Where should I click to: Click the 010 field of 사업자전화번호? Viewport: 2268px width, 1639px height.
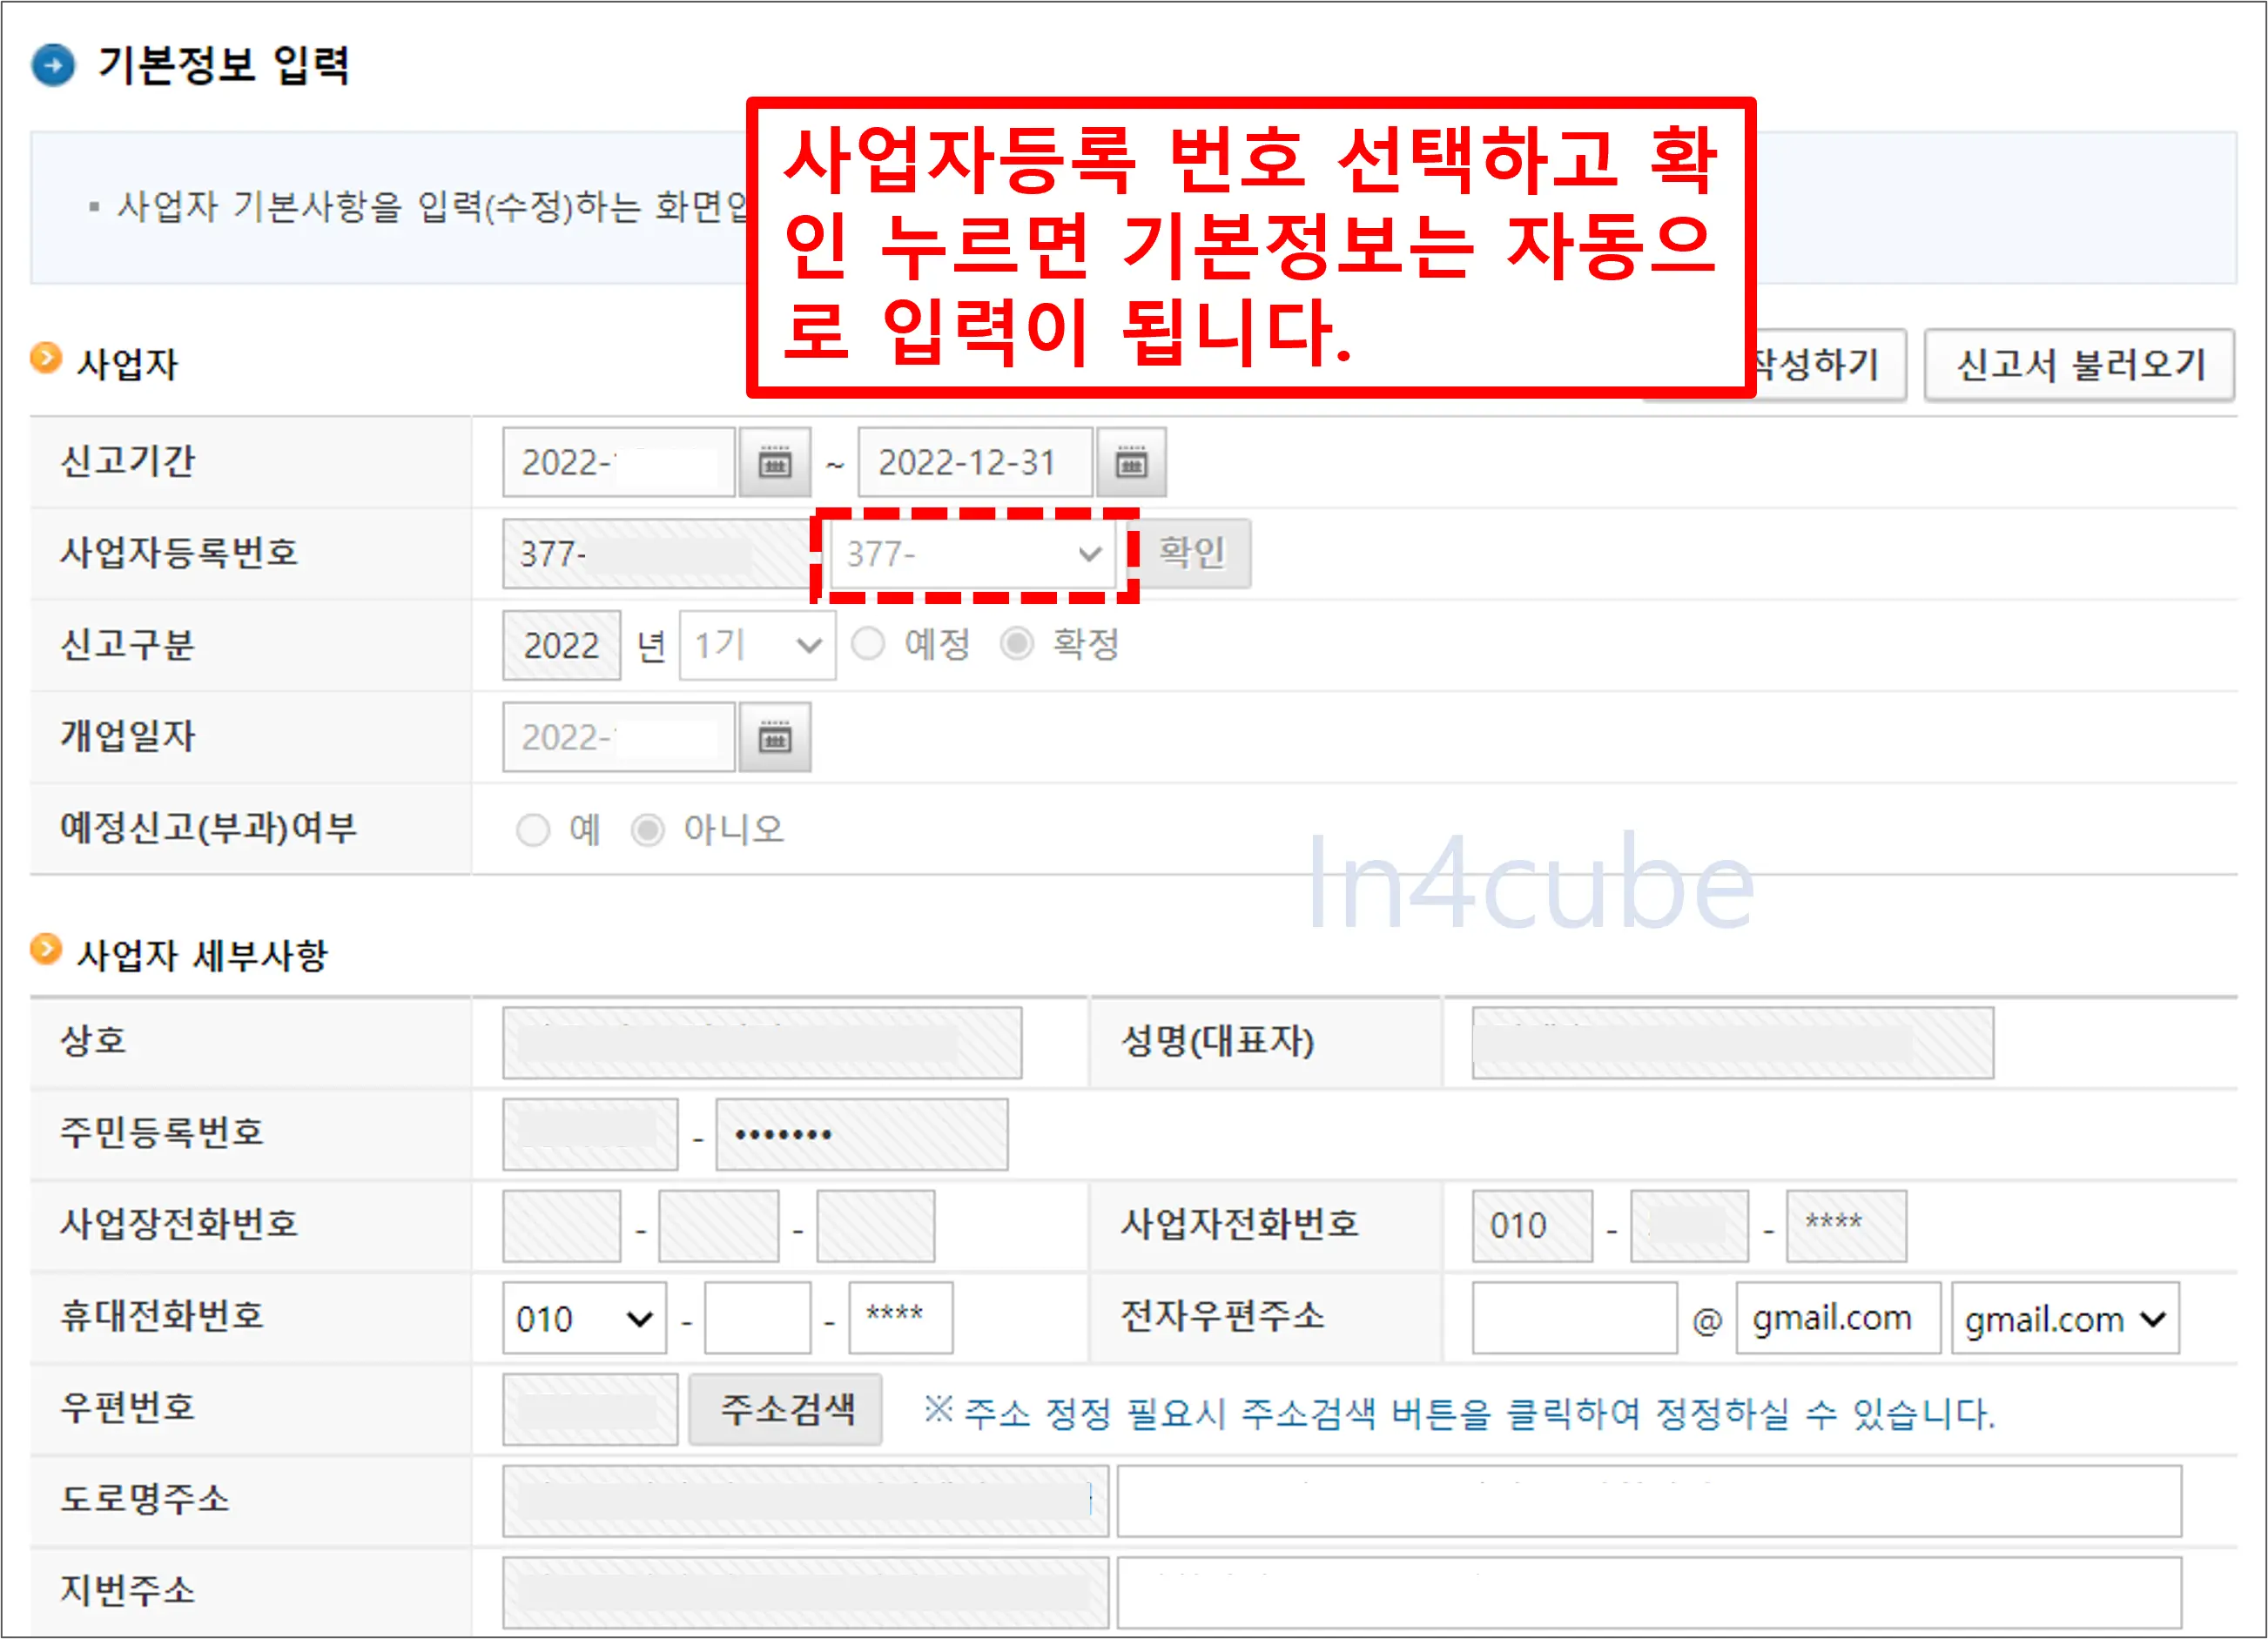point(1532,1227)
